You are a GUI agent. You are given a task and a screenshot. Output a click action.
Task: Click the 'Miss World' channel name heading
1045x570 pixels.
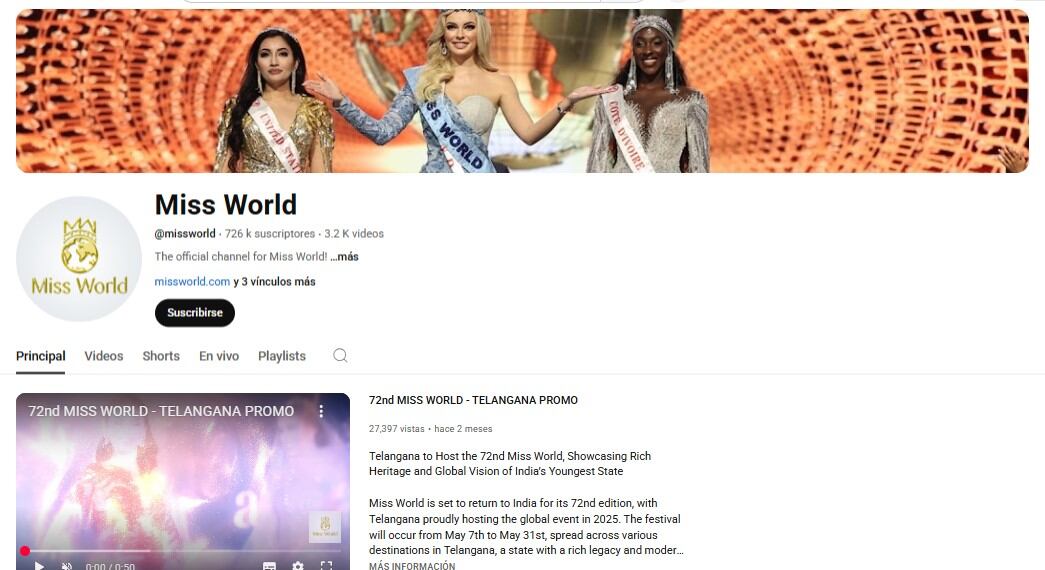226,205
